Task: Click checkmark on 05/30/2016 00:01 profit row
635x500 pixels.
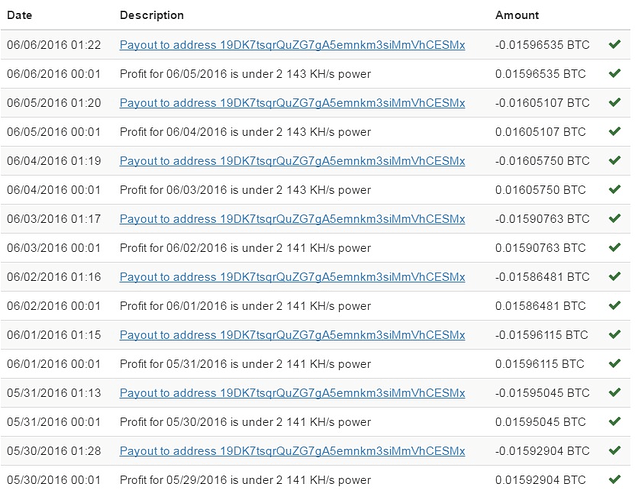Action: click(615, 480)
